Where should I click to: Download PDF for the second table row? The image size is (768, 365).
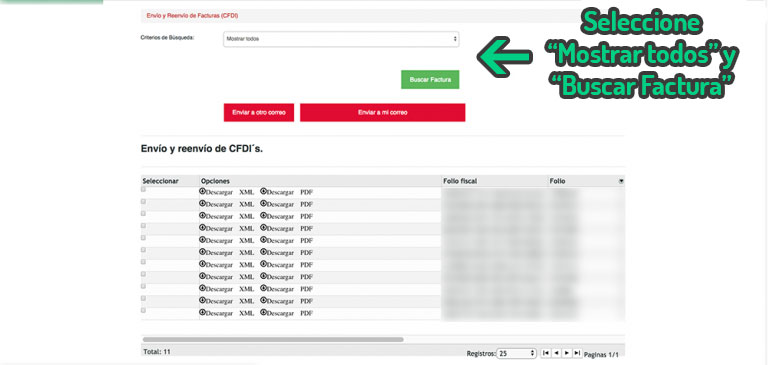[x=287, y=204]
